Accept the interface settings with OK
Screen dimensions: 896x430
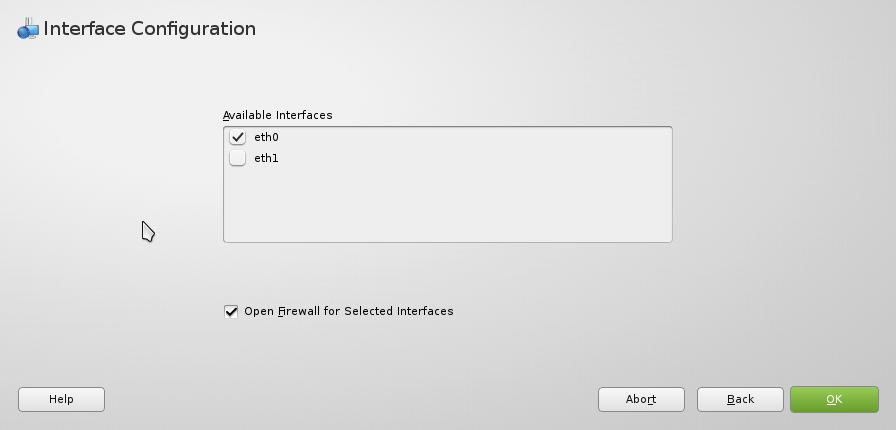(834, 399)
